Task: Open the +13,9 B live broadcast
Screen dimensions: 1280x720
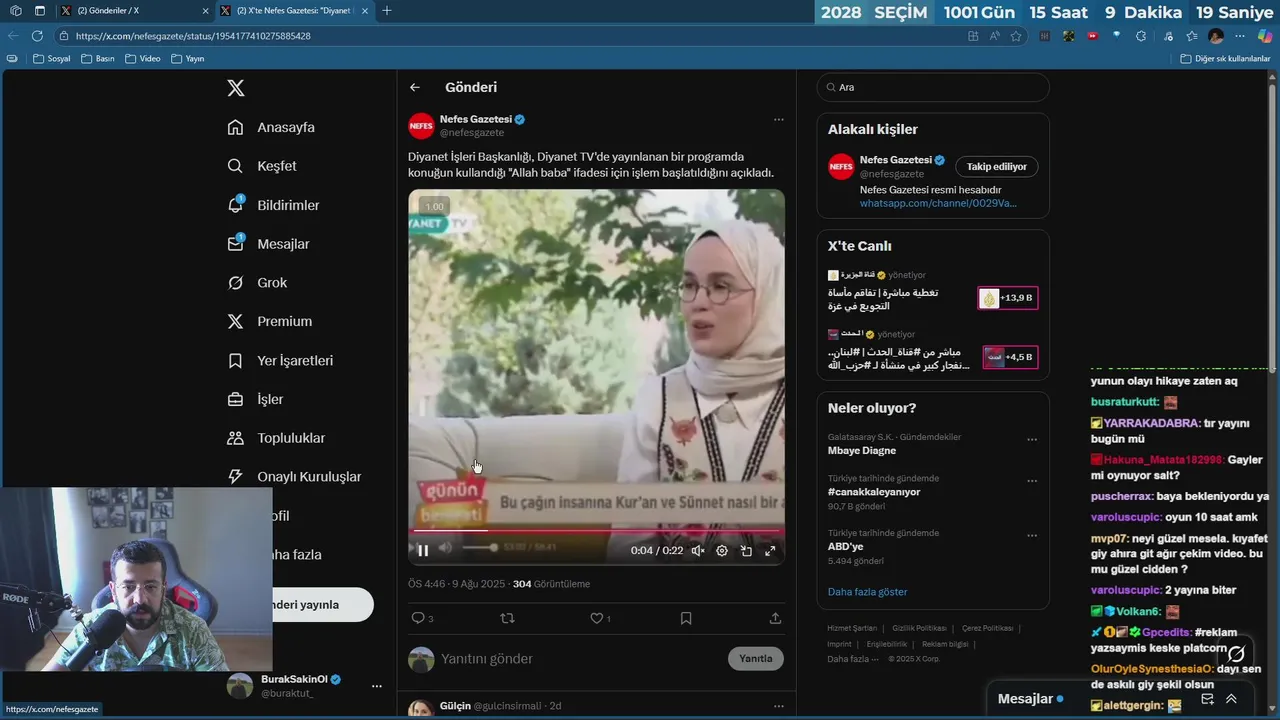Action: (x=1008, y=298)
